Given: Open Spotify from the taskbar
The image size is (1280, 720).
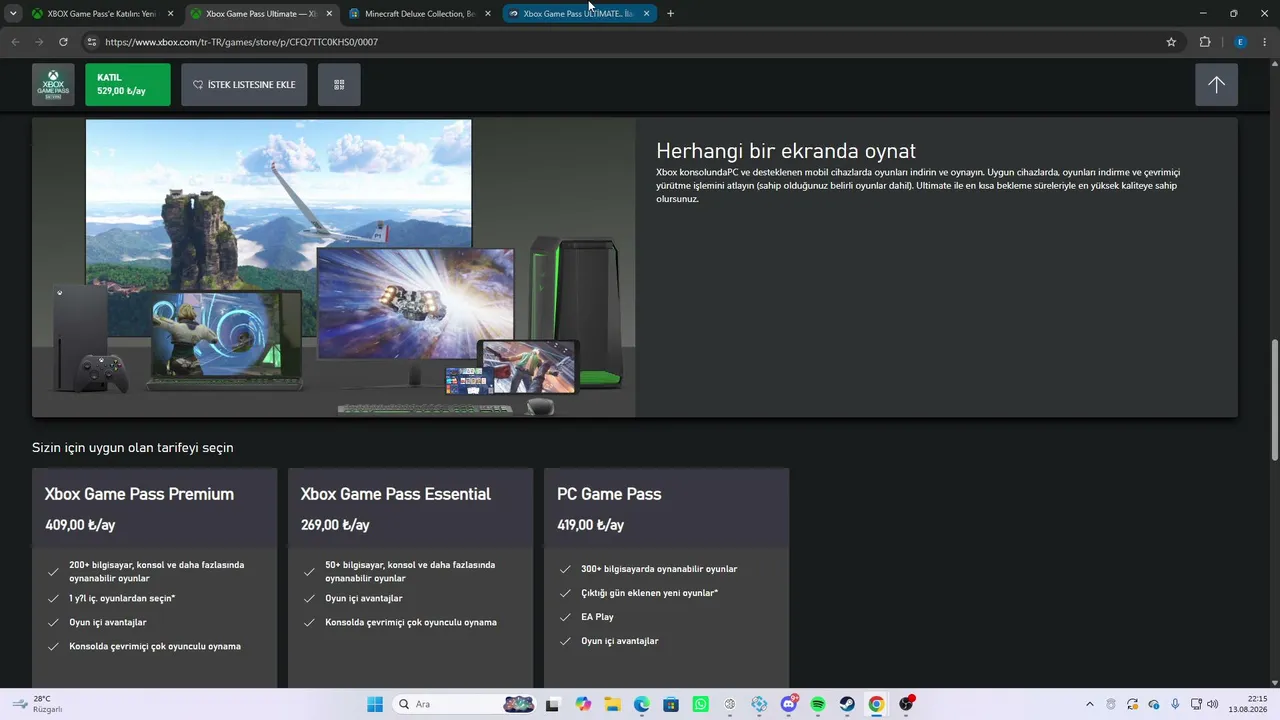Looking at the screenshot, I should point(818,704).
